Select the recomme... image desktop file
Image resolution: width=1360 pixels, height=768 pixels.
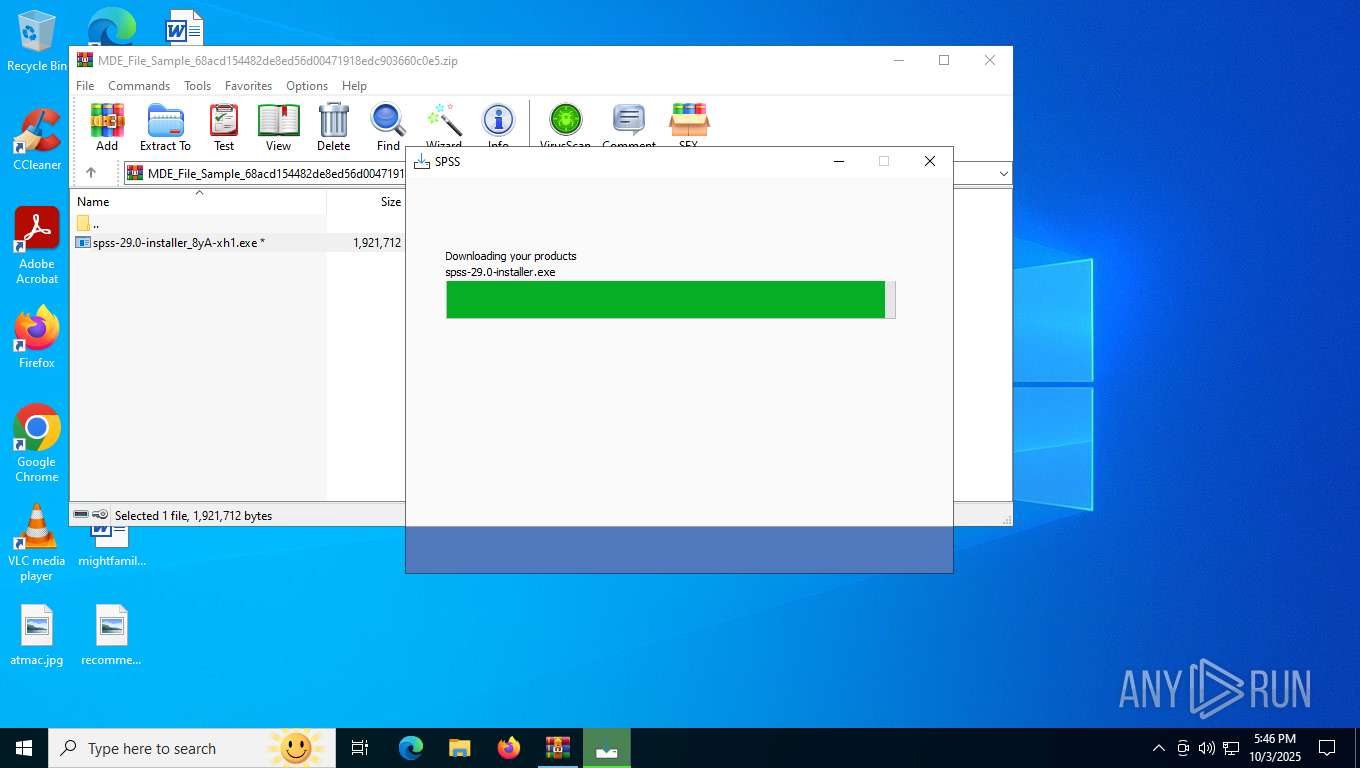point(111,635)
